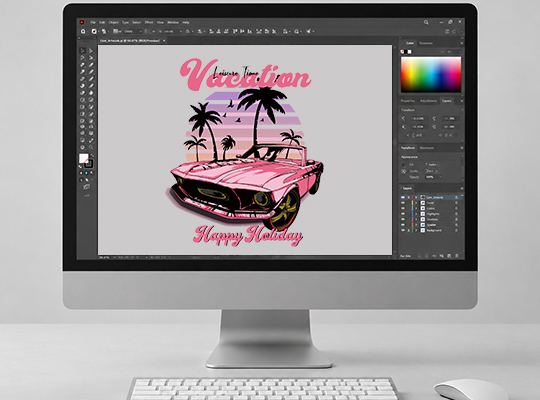Click the Stroke icon in Appearance section
540x400 pixels.
click(403, 171)
